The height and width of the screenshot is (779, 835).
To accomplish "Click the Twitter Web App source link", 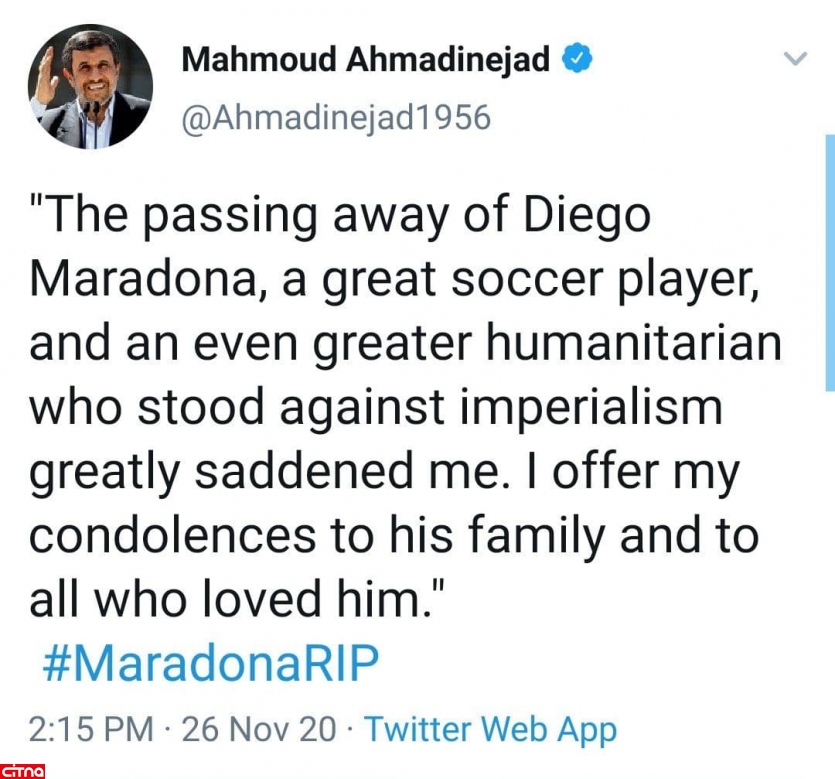I will tap(489, 729).
